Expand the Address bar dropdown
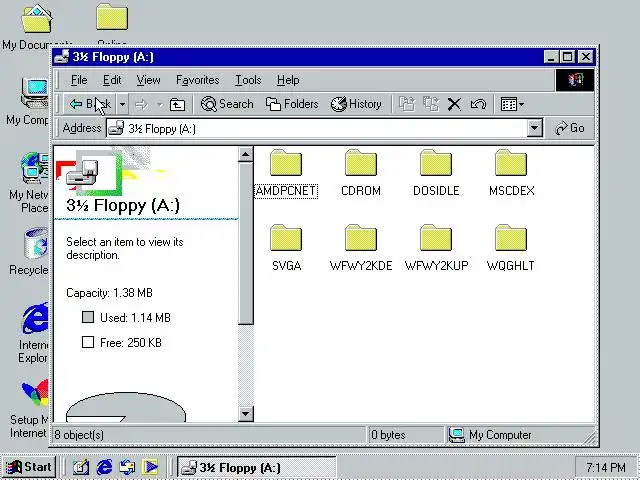 pos(534,129)
